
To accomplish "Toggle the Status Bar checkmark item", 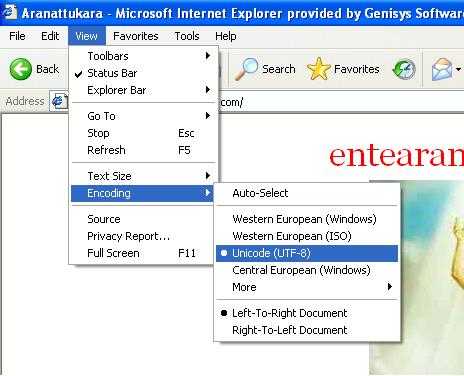I will coord(144,73).
